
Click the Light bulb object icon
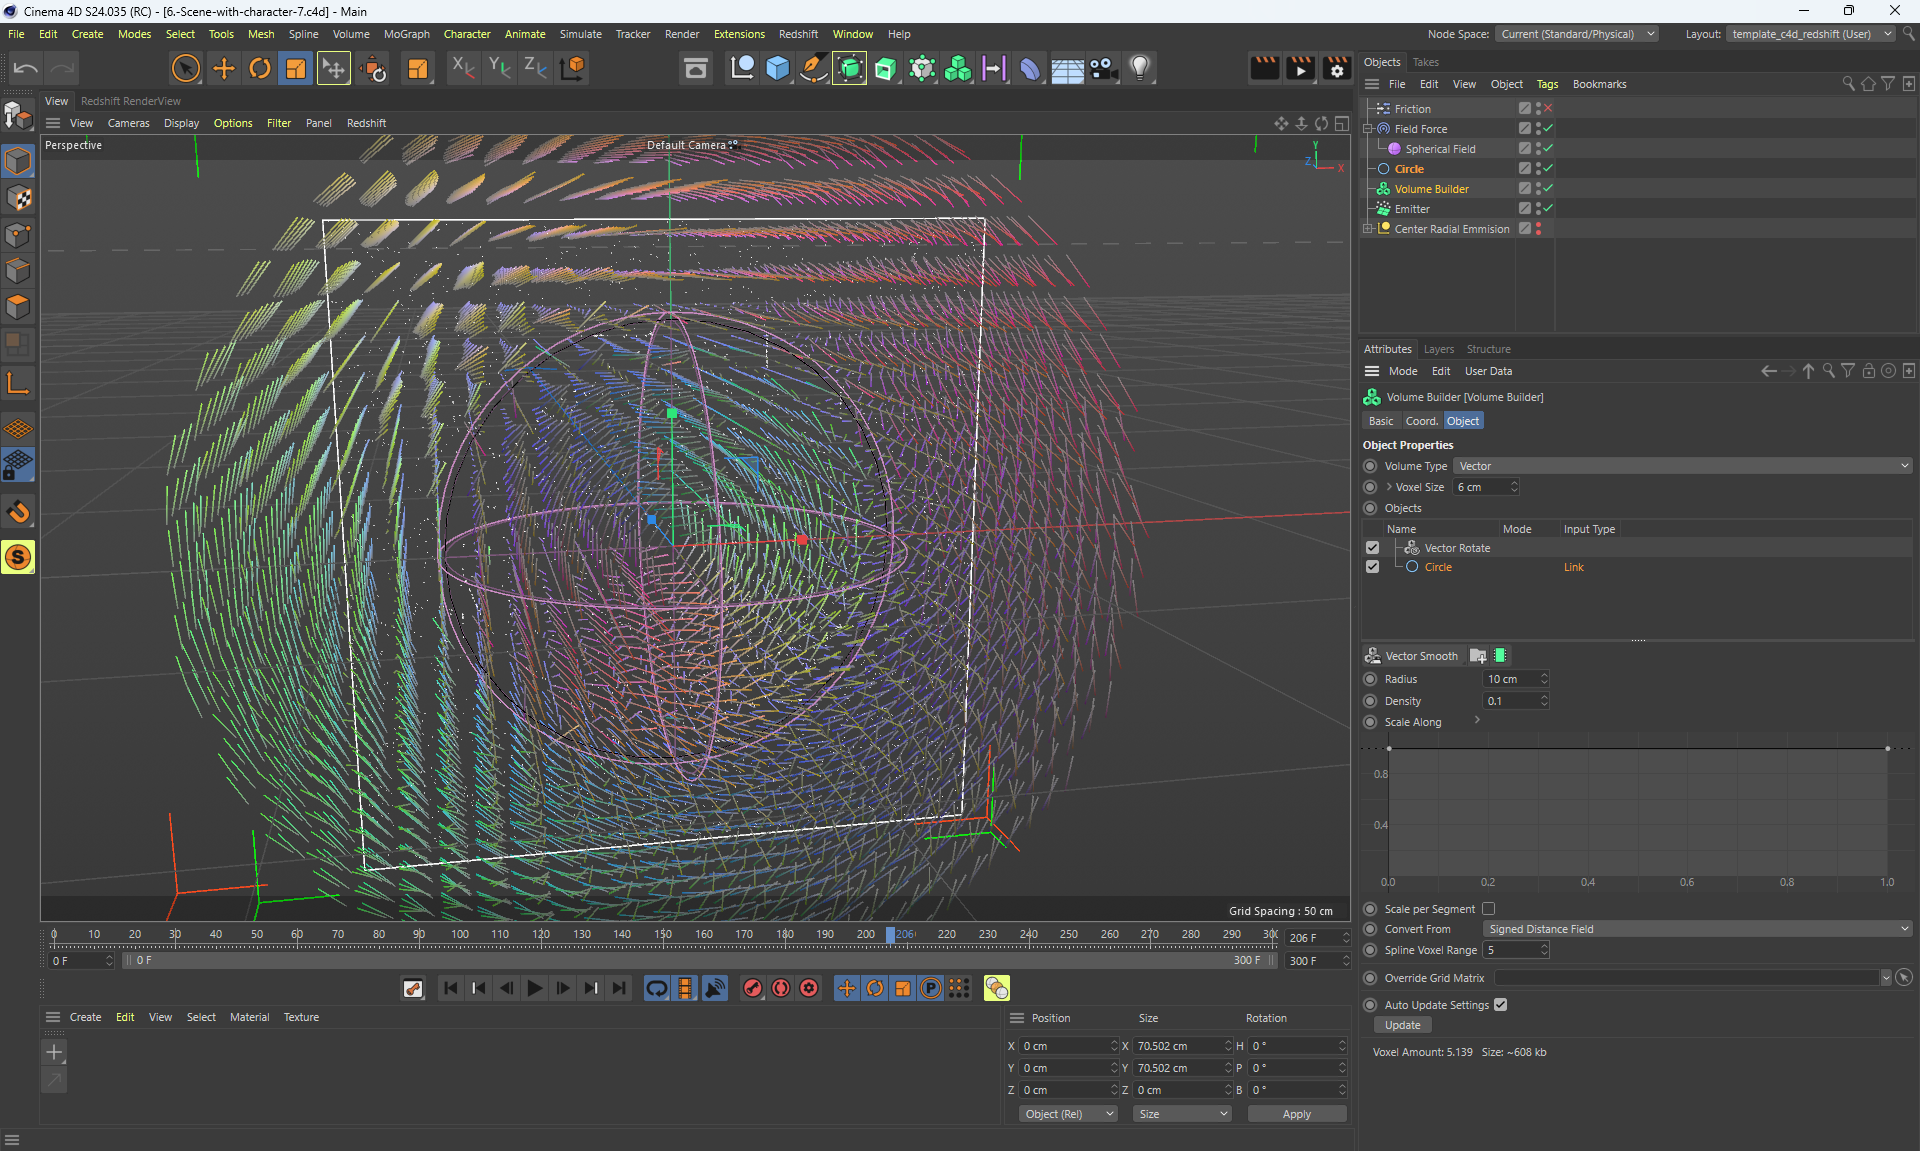tap(1140, 68)
